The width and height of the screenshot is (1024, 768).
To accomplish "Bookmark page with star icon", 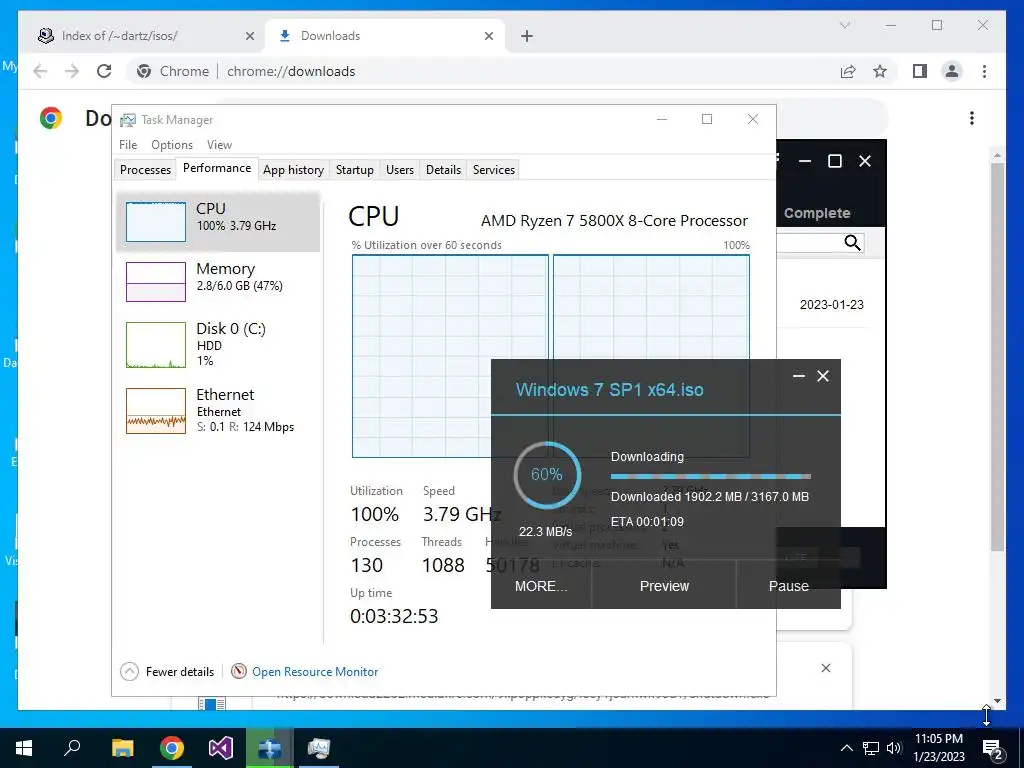I will [x=880, y=71].
